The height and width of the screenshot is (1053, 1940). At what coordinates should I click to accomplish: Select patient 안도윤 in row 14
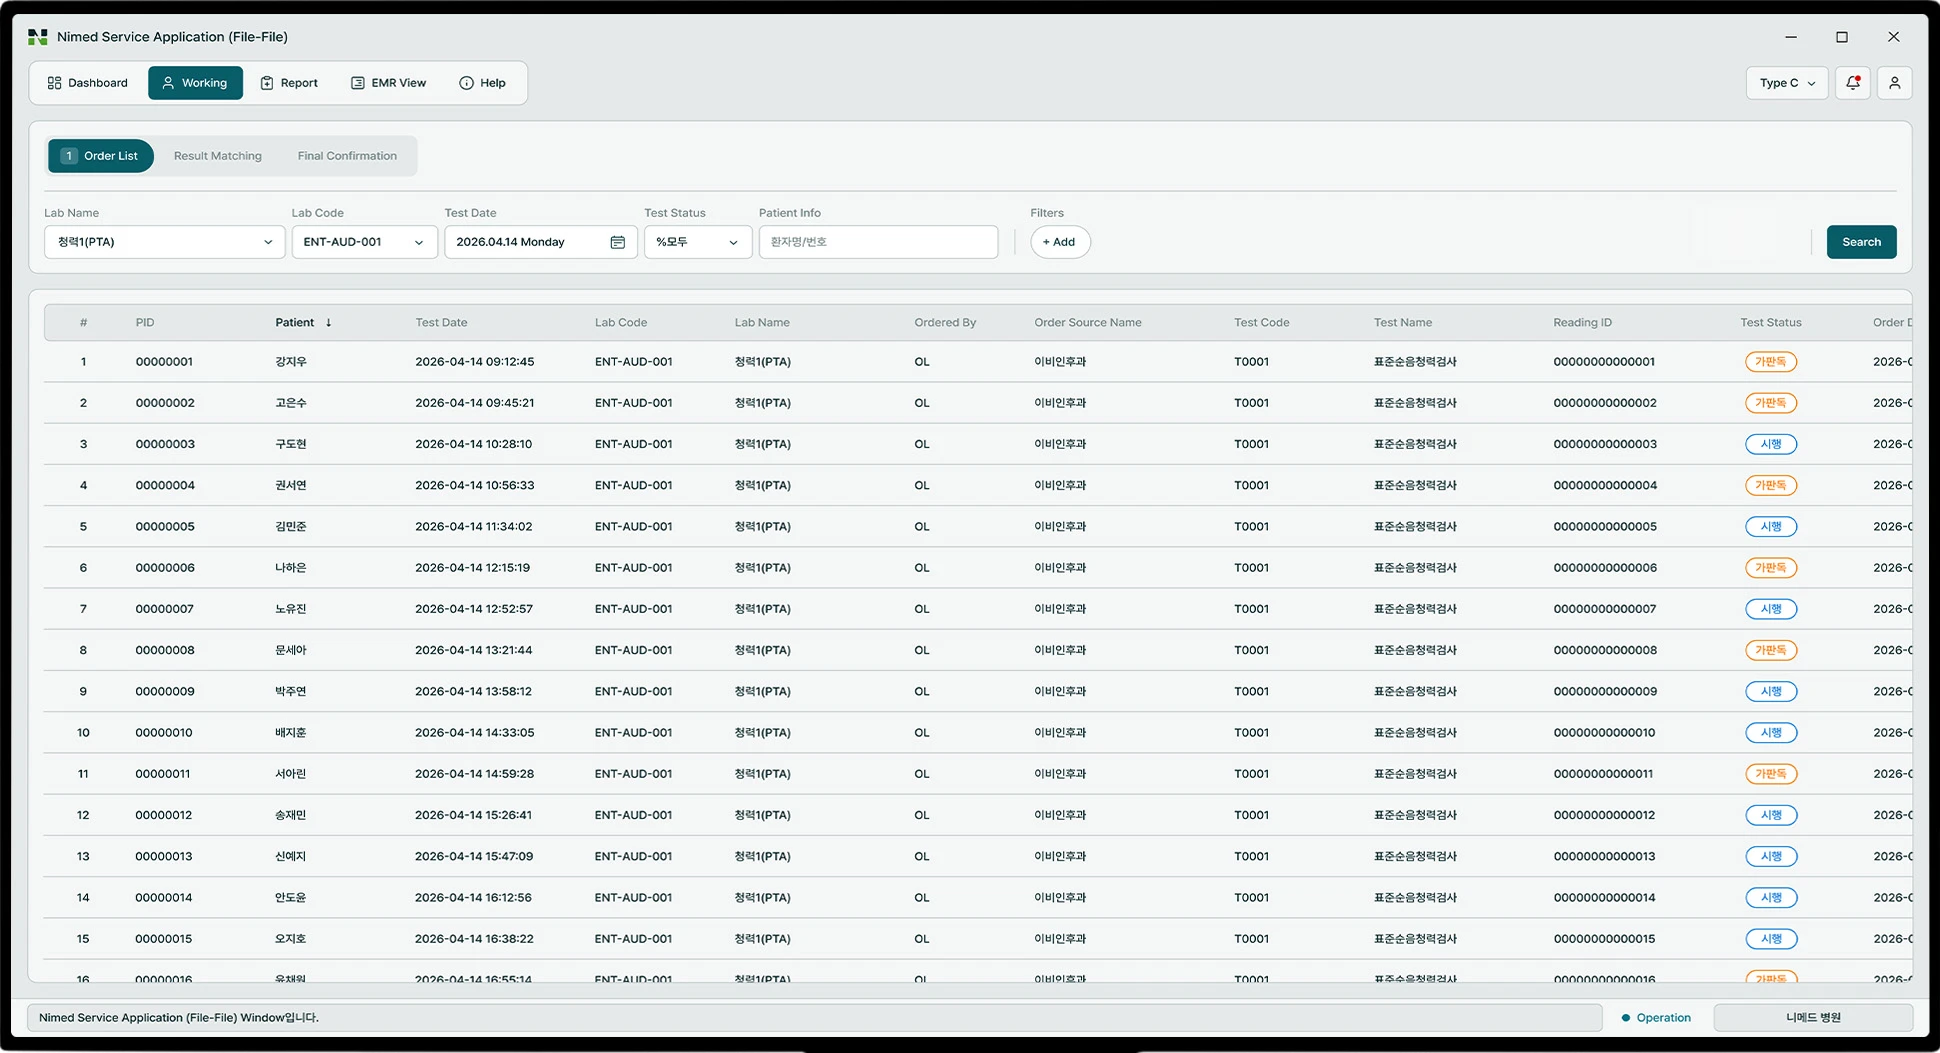point(291,898)
